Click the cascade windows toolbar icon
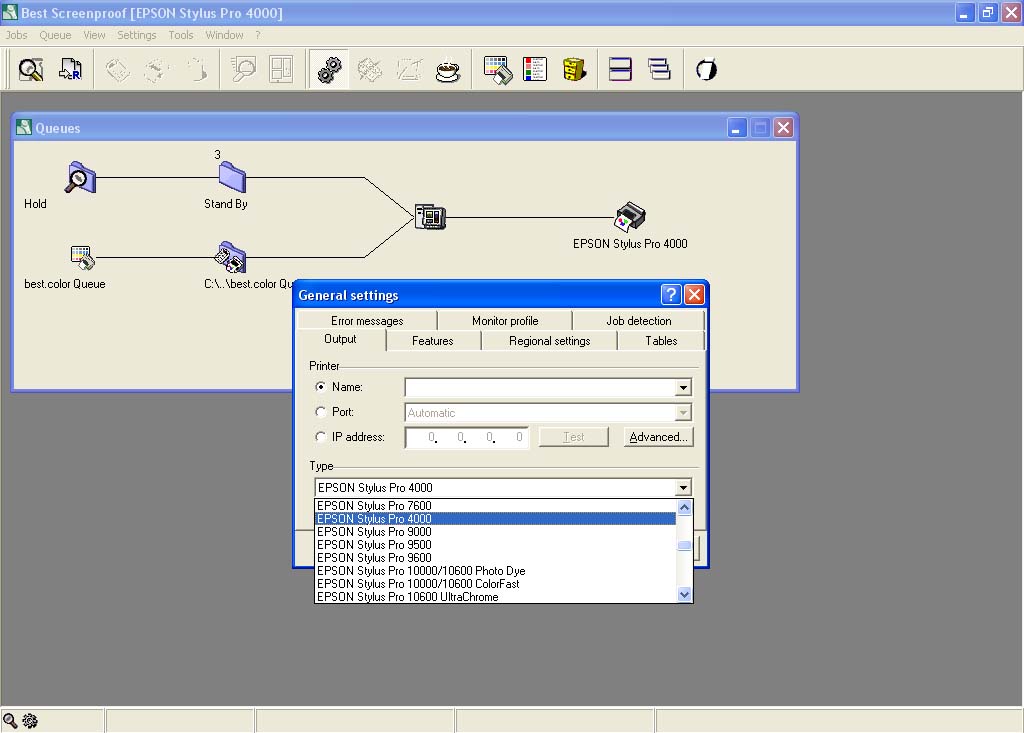 click(659, 69)
